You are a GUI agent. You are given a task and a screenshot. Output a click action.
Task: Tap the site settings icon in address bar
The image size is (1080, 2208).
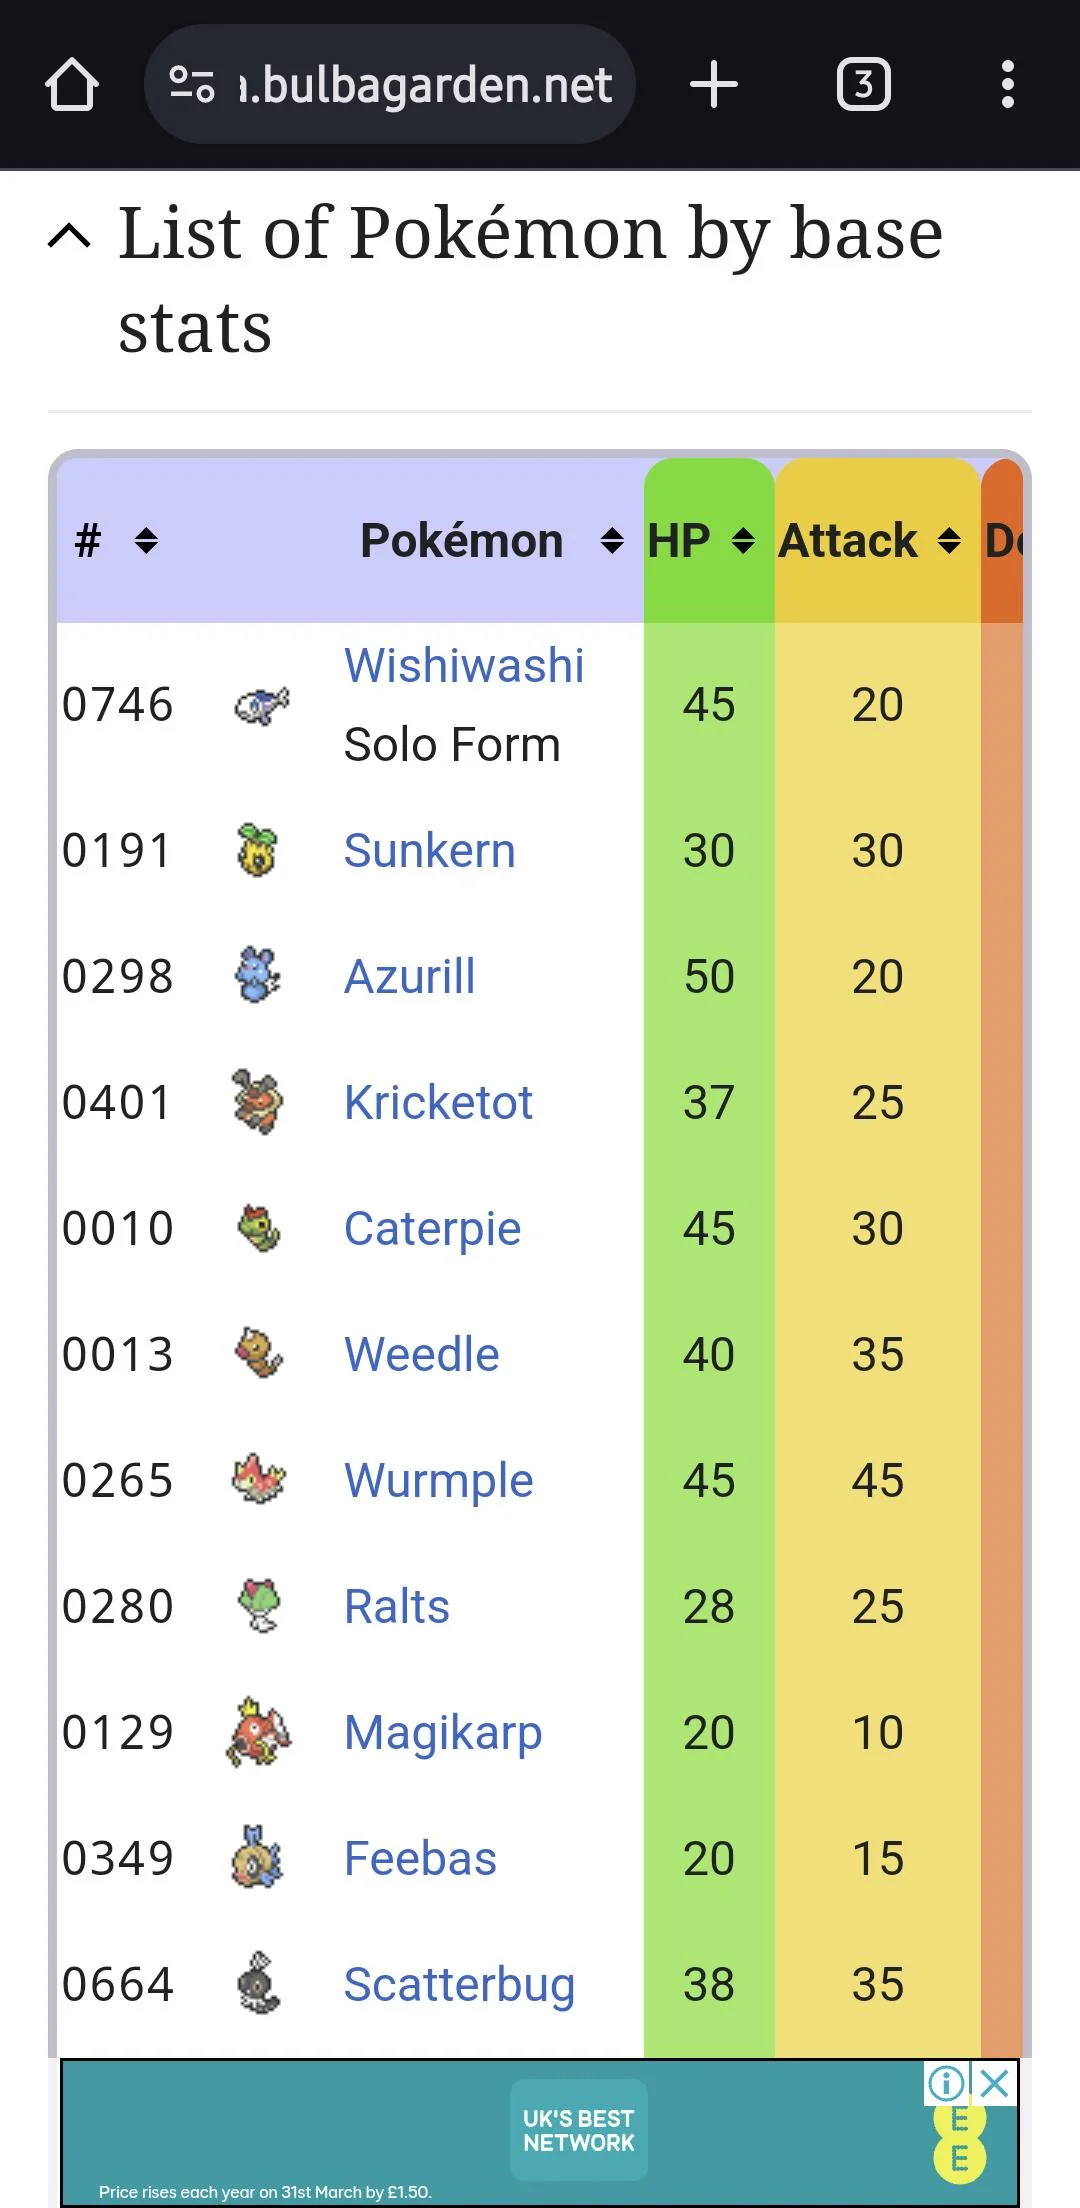192,85
